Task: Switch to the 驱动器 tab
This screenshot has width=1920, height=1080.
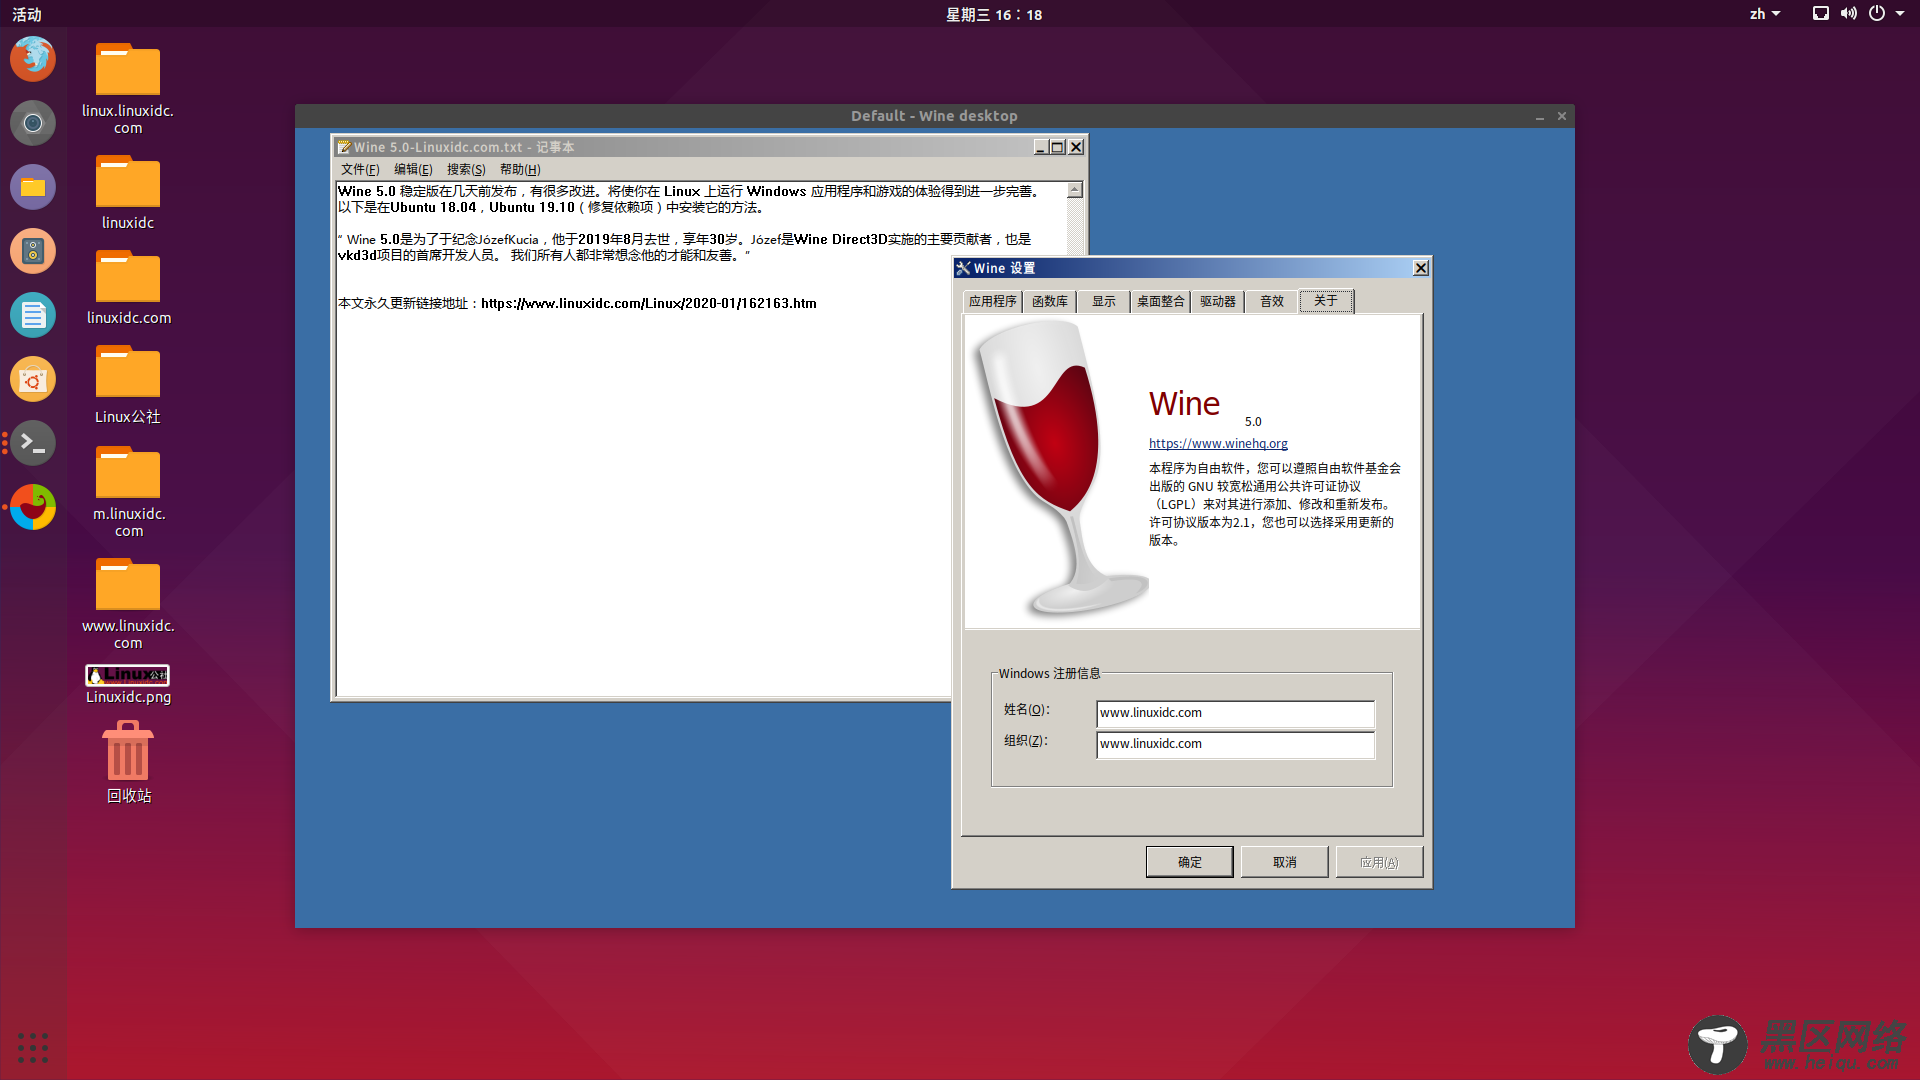Action: [x=1217, y=301]
